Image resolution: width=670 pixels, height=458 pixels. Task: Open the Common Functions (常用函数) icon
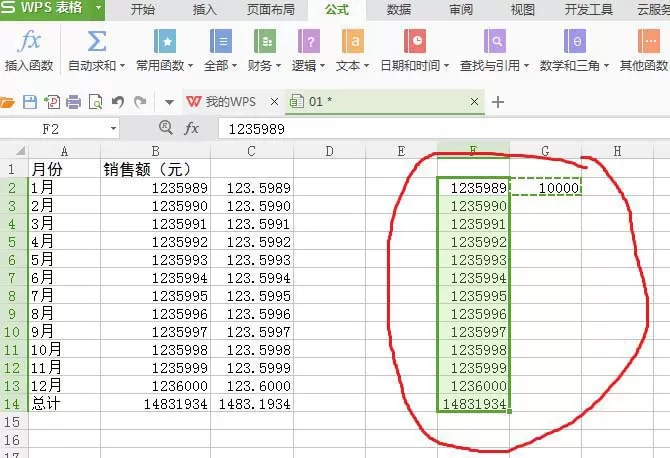[165, 41]
